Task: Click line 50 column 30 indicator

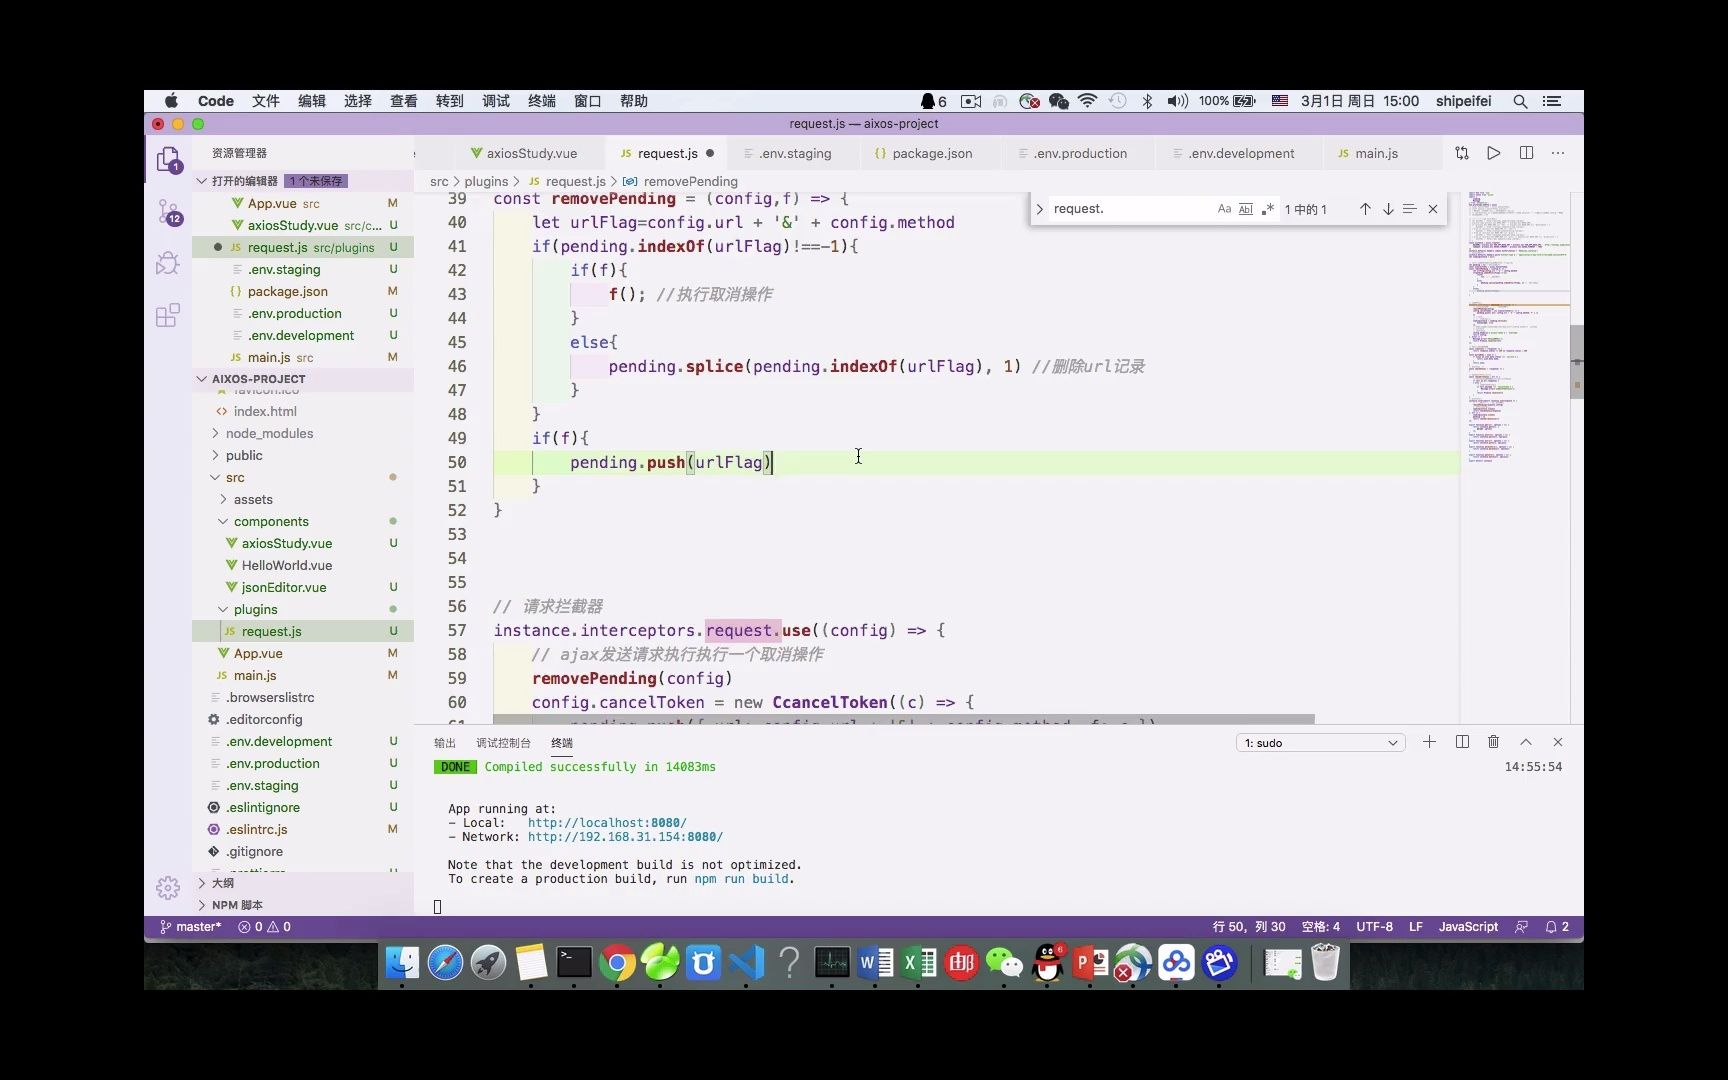Action: (x=1249, y=927)
